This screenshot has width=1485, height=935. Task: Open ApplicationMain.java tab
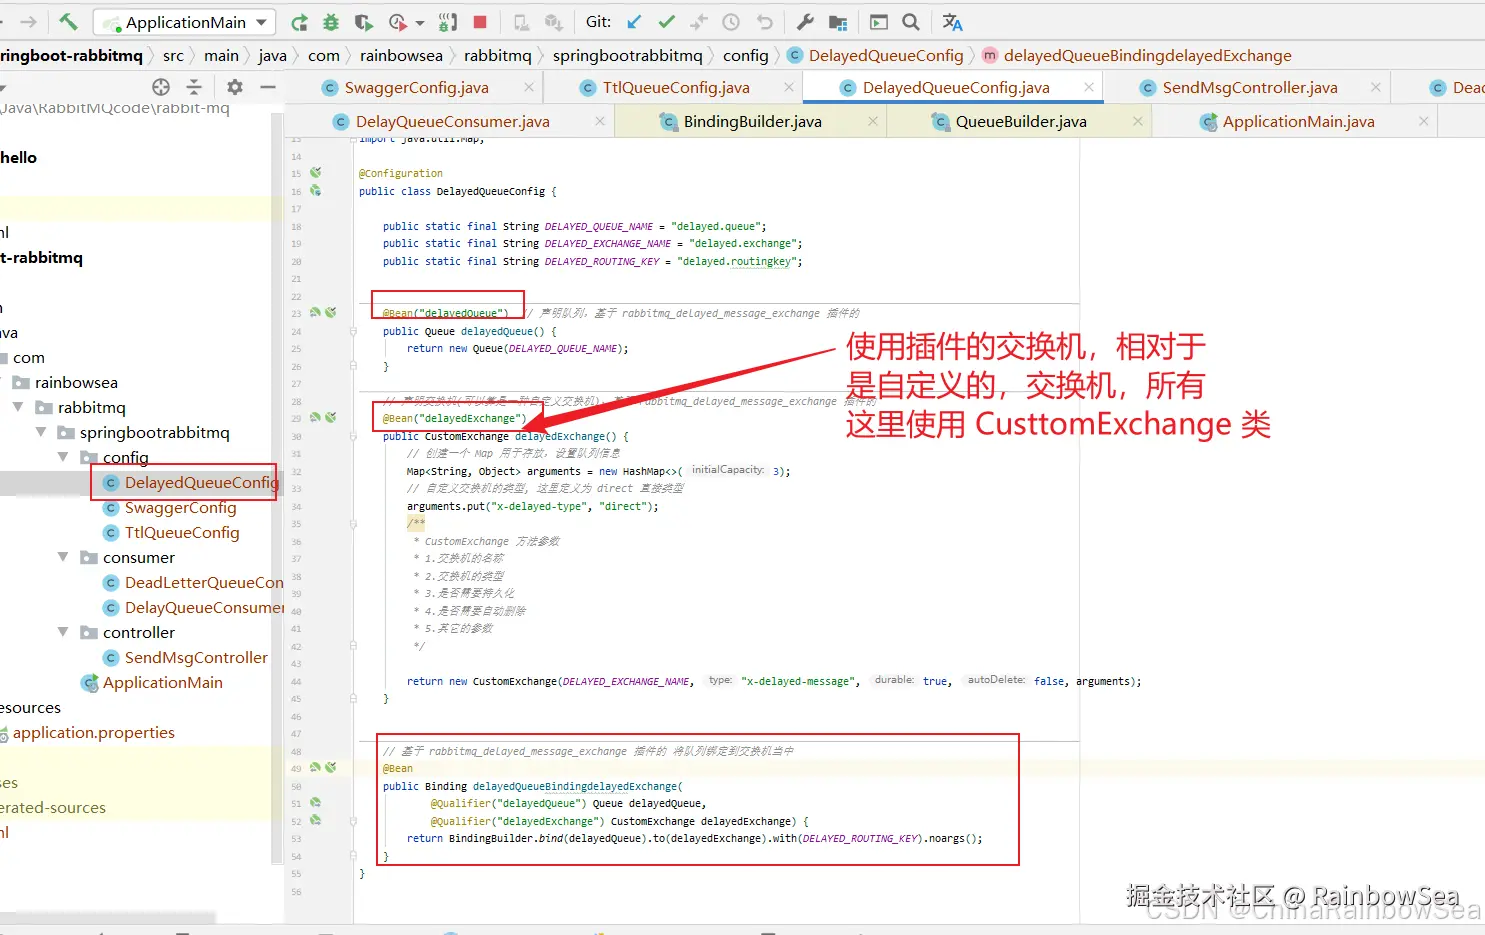(x=1298, y=122)
